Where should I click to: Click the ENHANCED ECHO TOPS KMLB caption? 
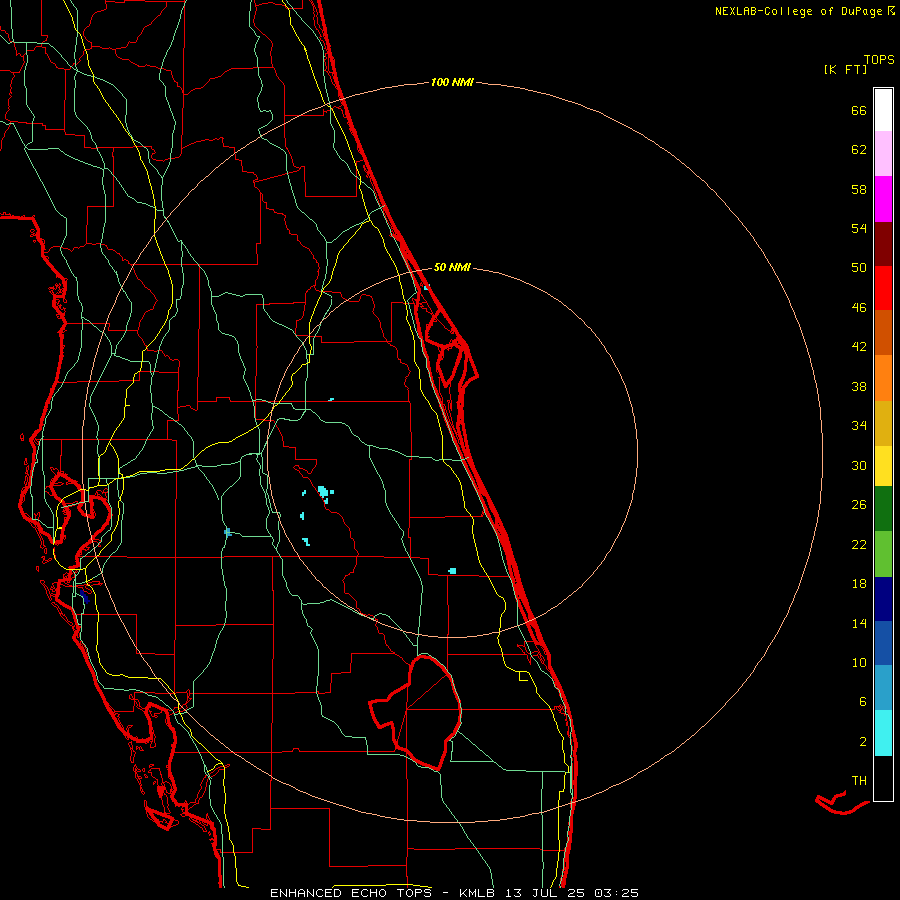[x=454, y=893]
